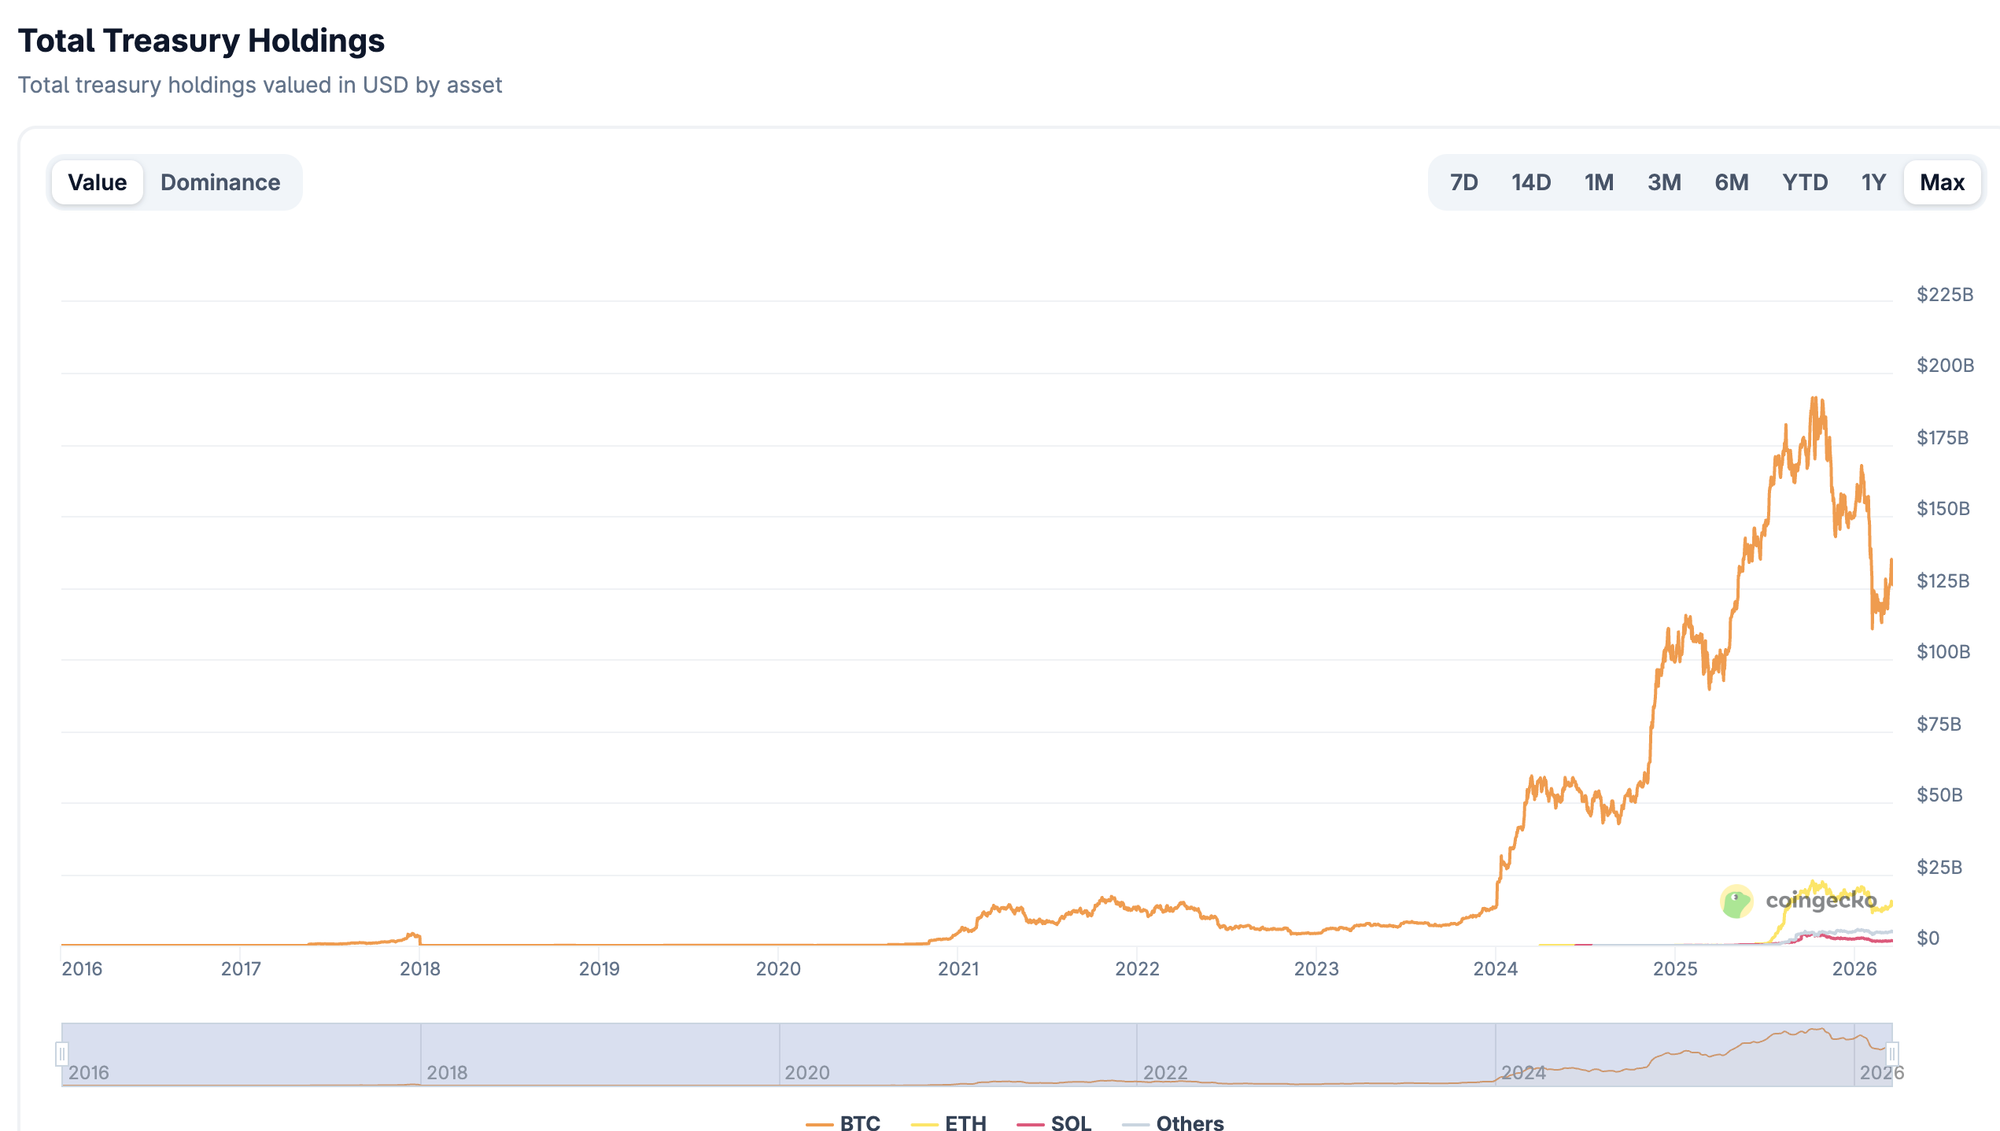Select the 6M time range
This screenshot has width=2000, height=1131.
(1732, 182)
